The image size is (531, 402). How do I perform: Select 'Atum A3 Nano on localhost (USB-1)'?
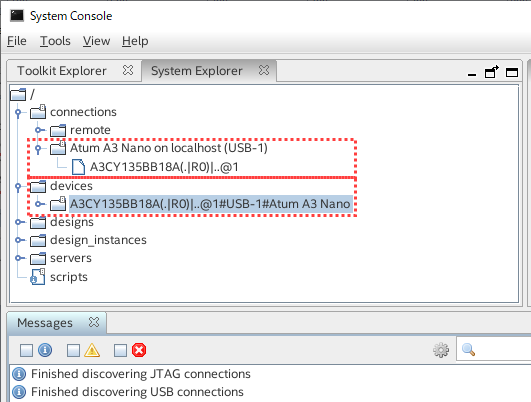coord(169,148)
